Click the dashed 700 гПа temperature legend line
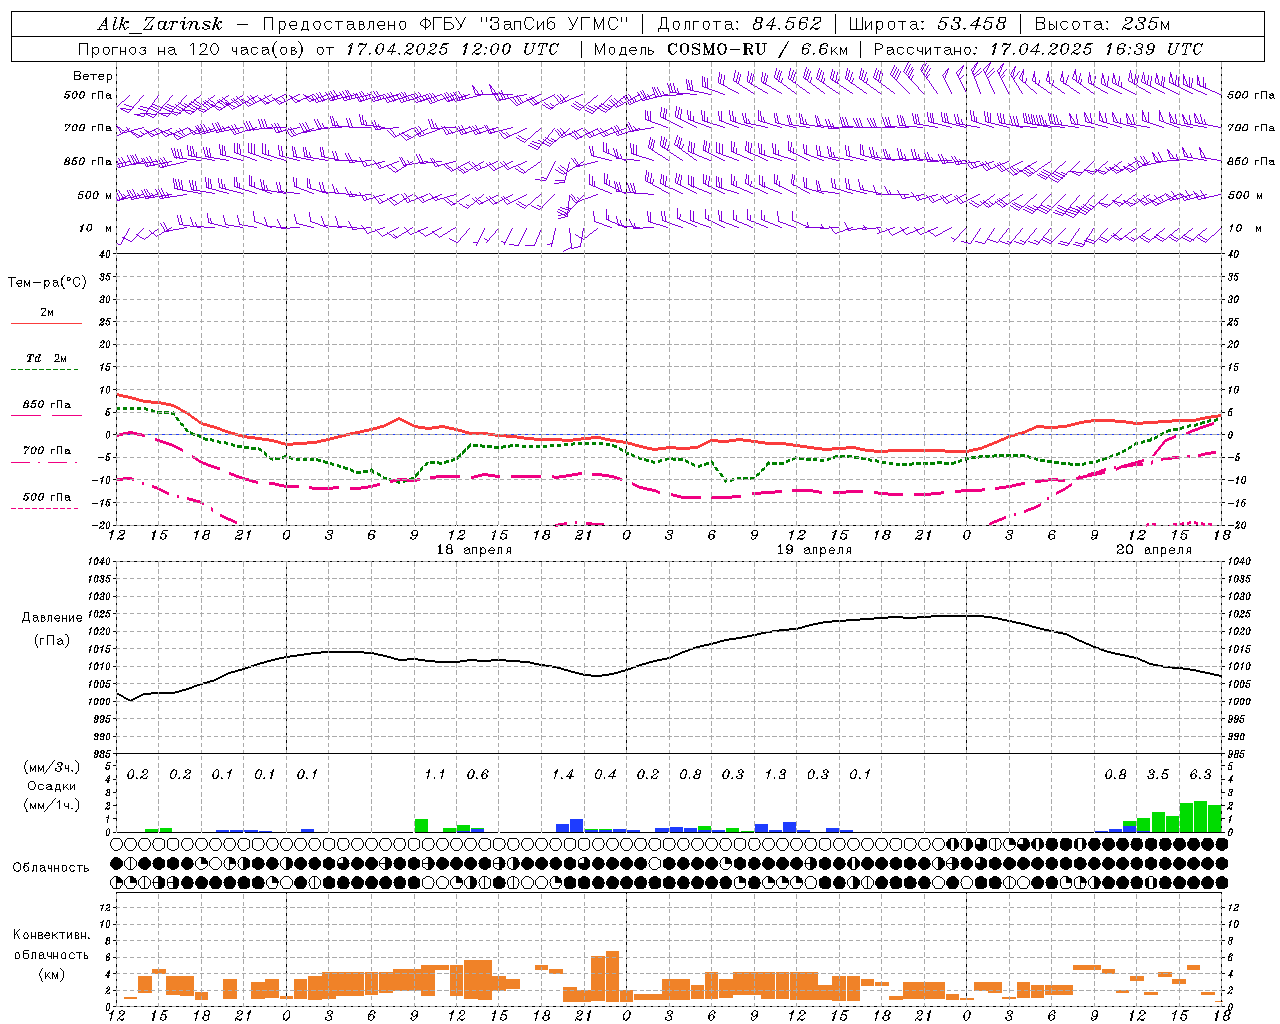 (x=46, y=463)
